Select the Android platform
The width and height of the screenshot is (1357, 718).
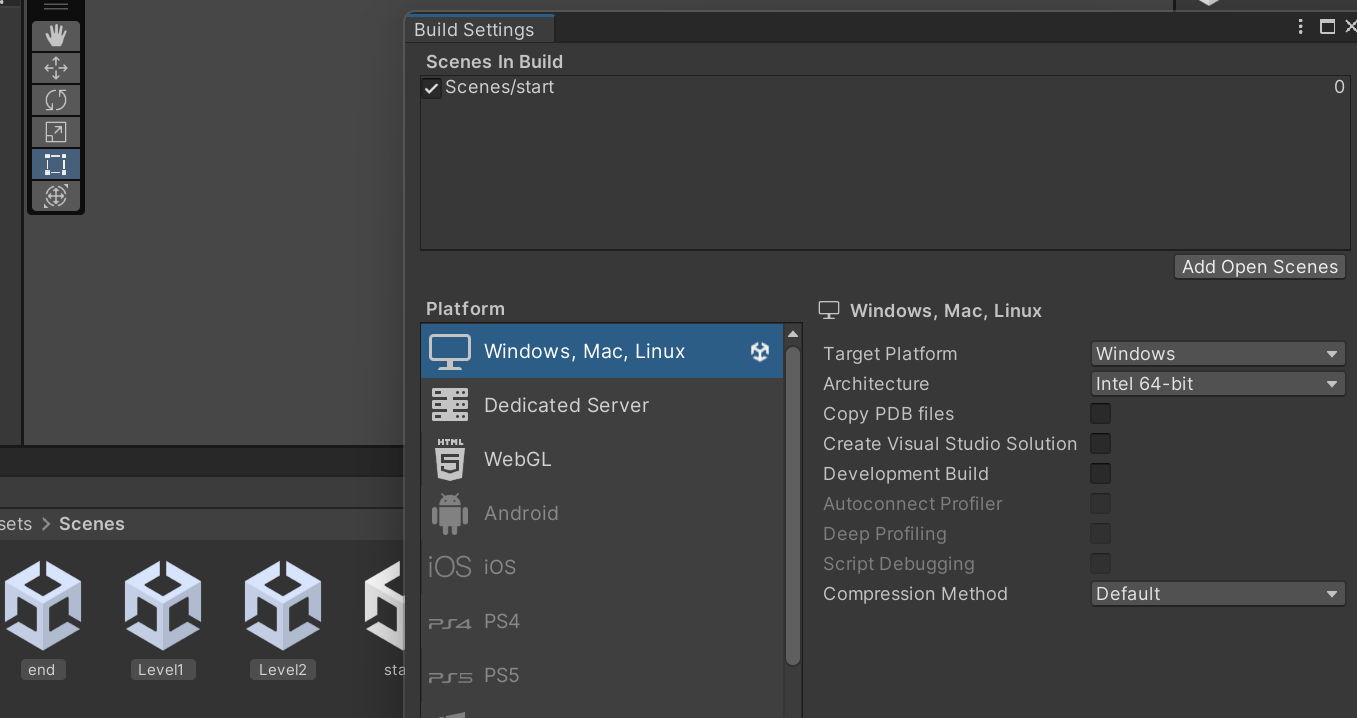(x=602, y=513)
